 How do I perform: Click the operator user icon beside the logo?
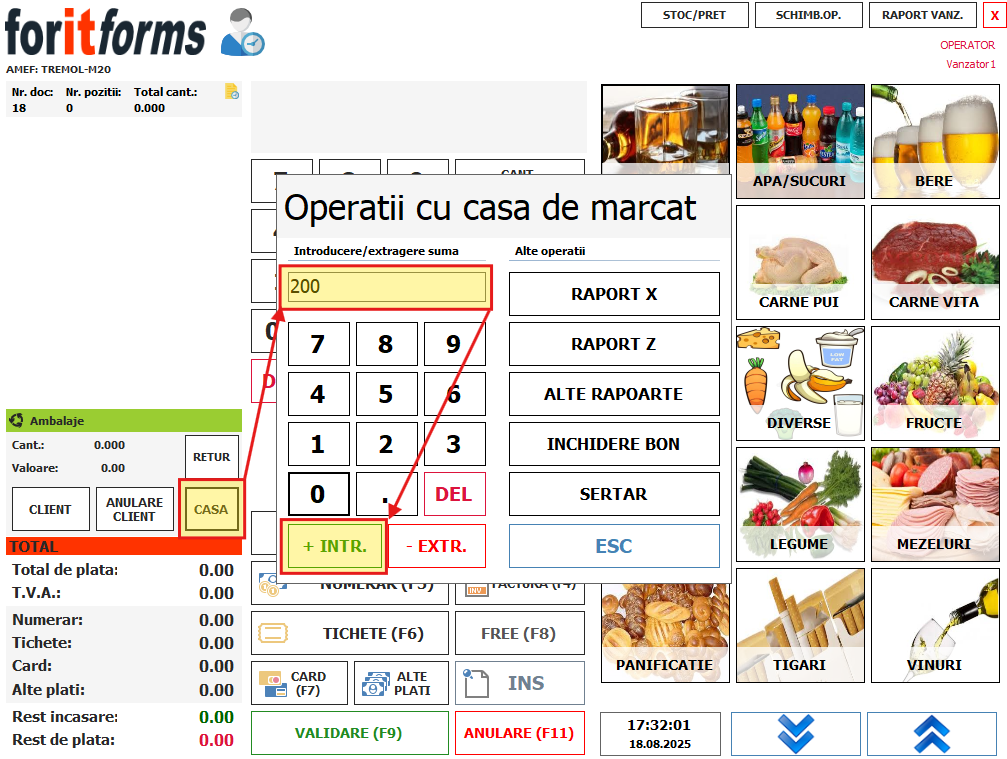point(242,32)
